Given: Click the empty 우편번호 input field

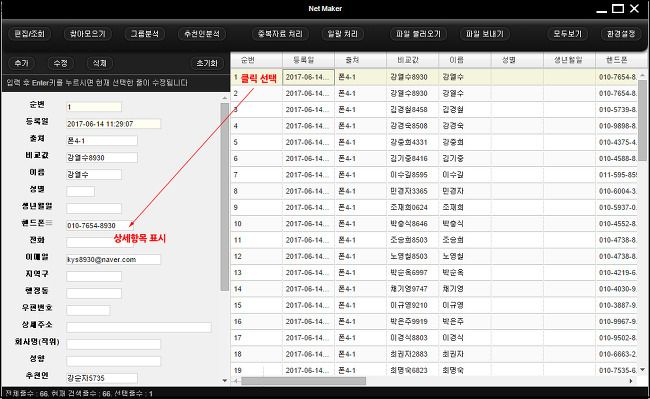Looking at the screenshot, I should coord(88,310).
